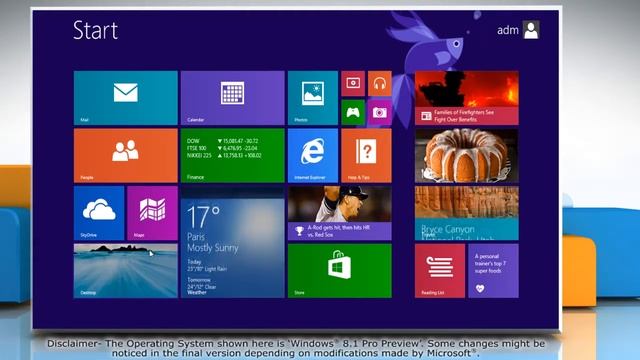
Task: Open the Reading List tile
Action: (440, 271)
